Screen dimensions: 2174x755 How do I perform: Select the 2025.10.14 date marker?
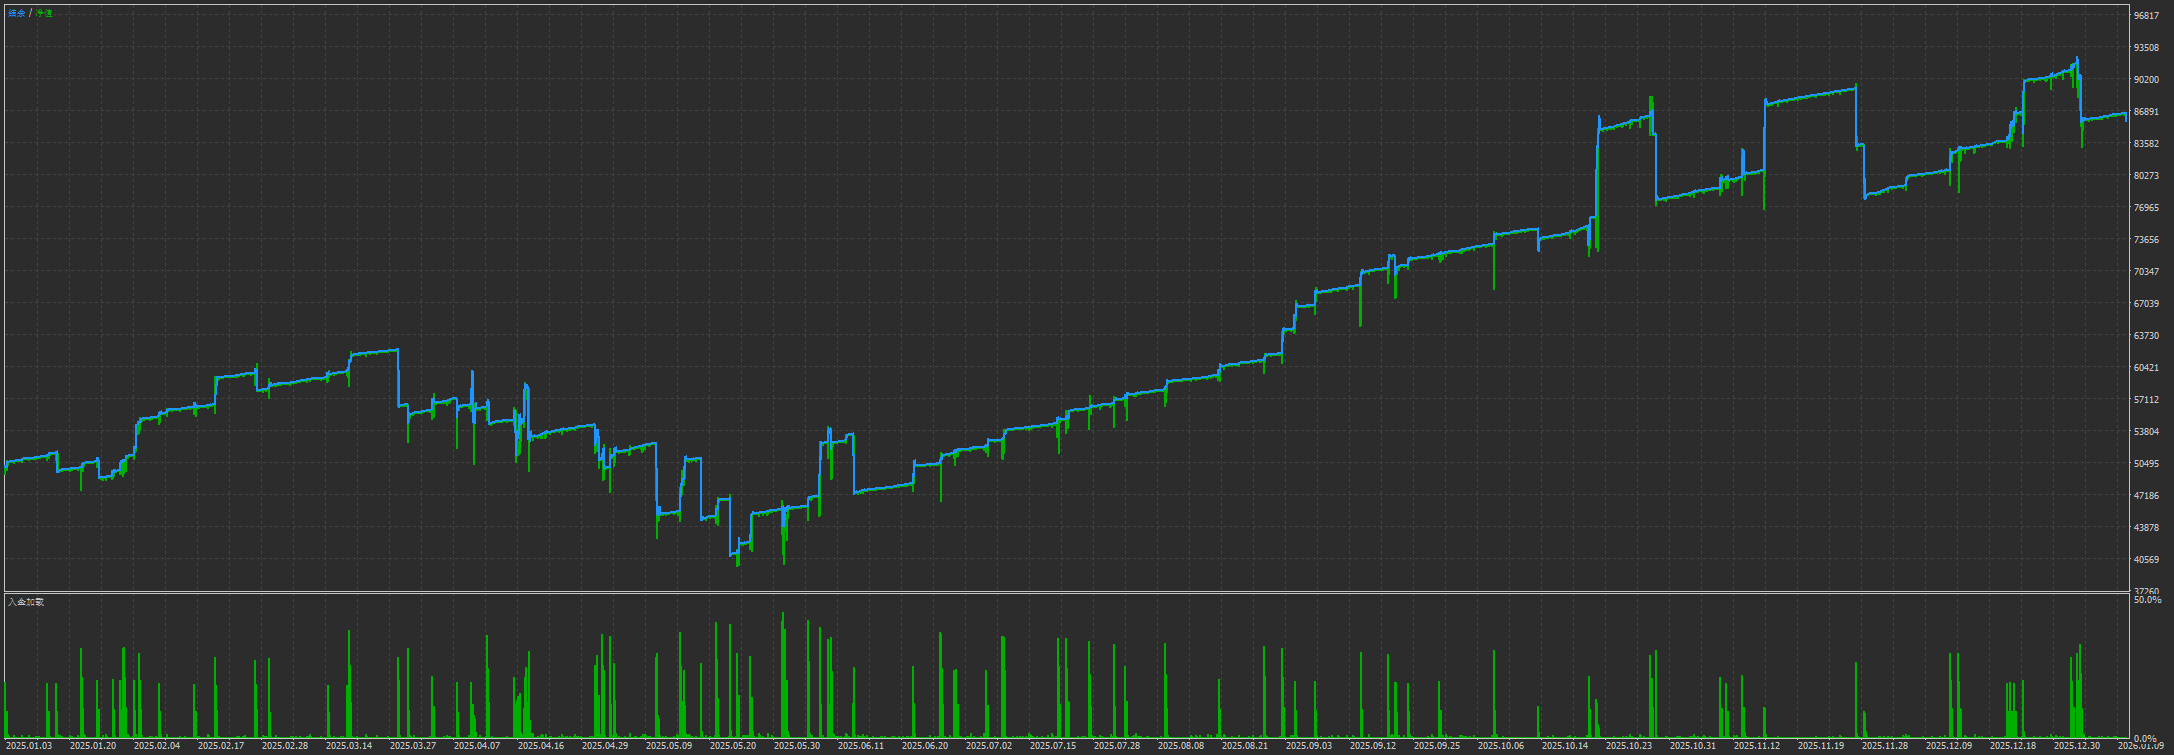[1565, 746]
